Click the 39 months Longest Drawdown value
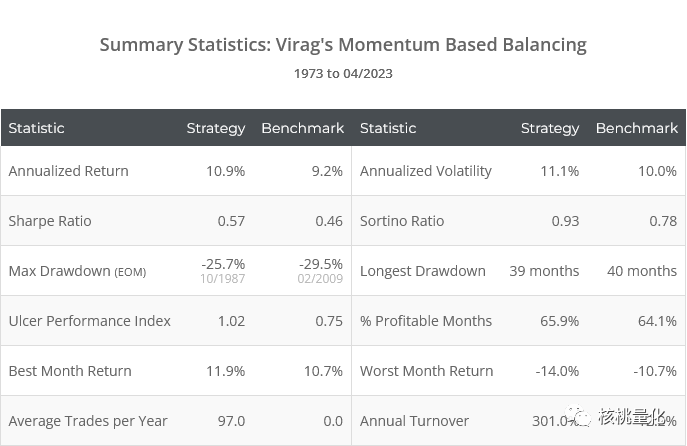 pyautogui.click(x=544, y=271)
